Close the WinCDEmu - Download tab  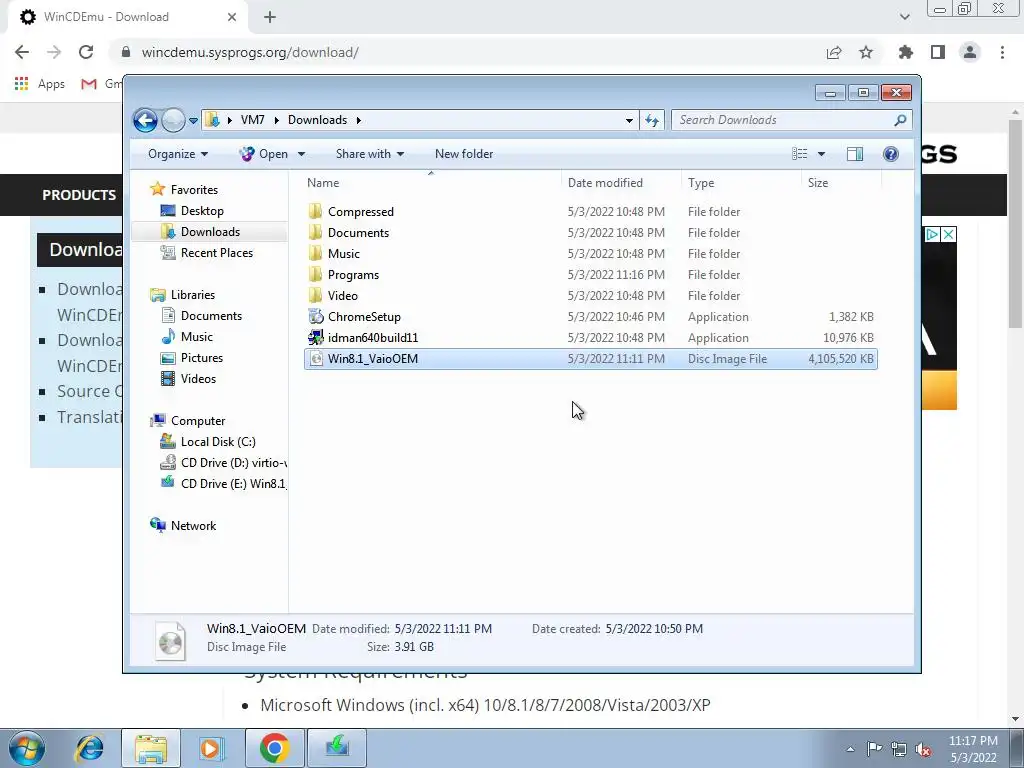pos(232,17)
